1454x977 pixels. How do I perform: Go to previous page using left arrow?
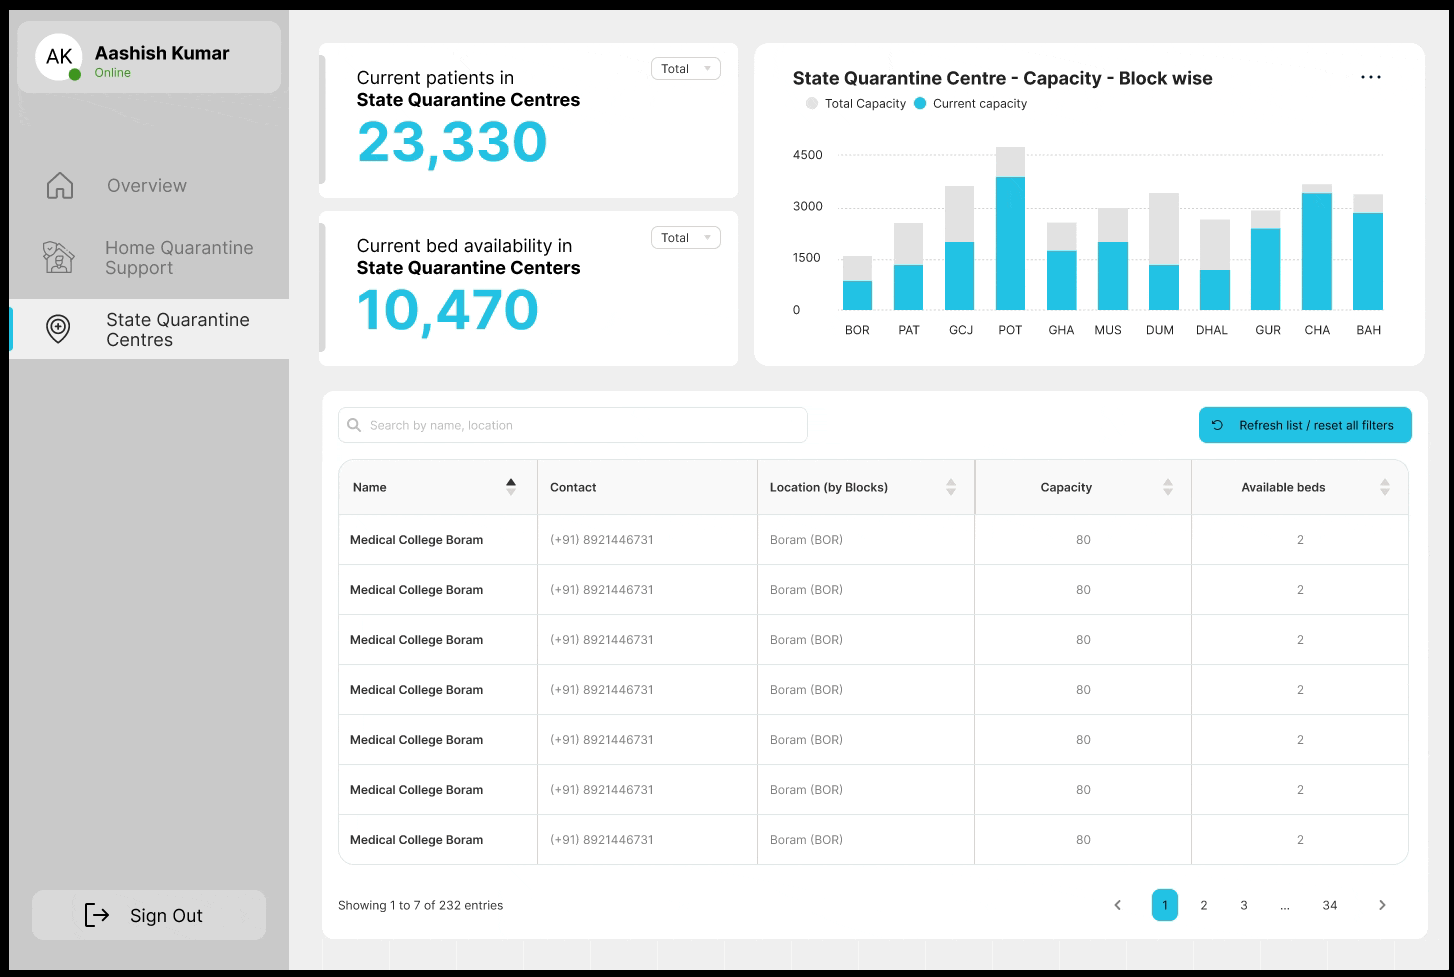[x=1117, y=905]
